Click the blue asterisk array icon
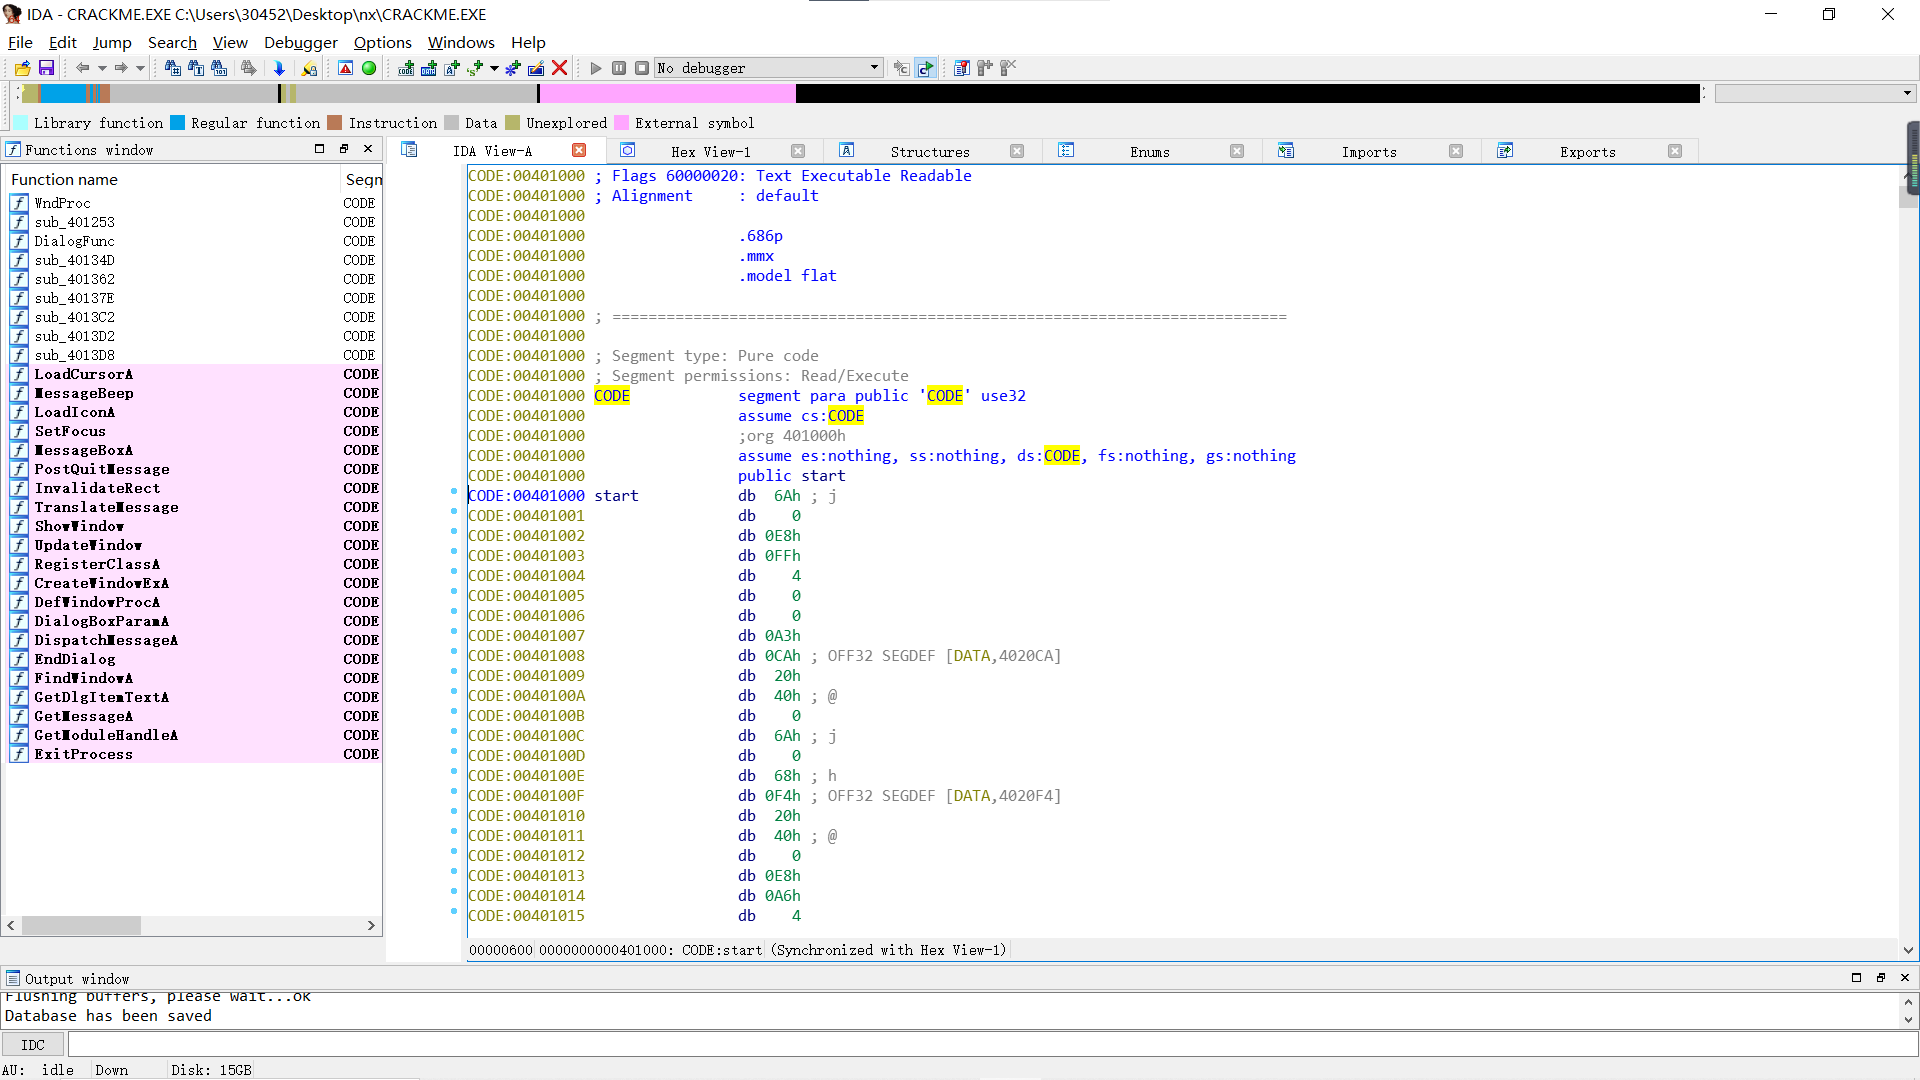Screen dimensions: 1920x1080 point(513,68)
